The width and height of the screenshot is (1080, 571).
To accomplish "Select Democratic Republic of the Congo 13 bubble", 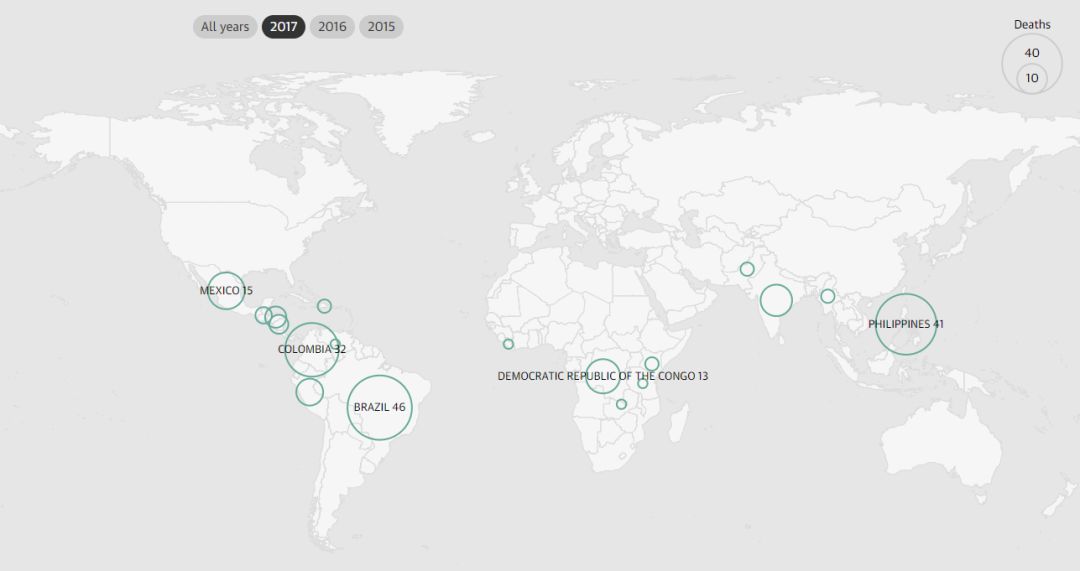I will pos(603,376).
